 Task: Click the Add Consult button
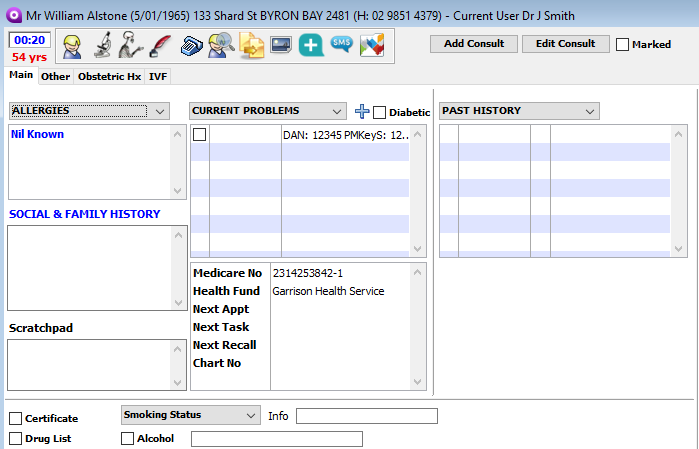(474, 44)
